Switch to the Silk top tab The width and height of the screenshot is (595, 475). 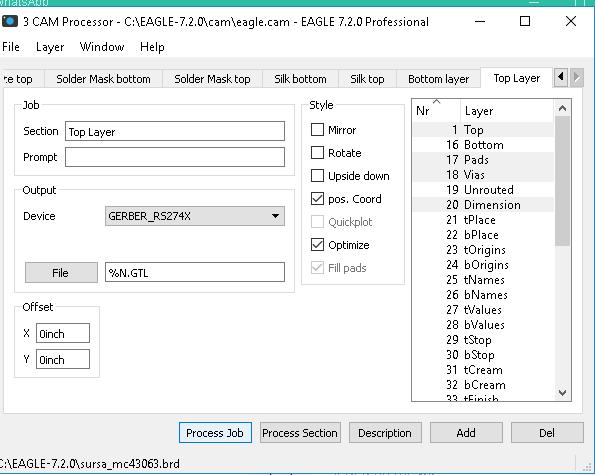pos(367,79)
